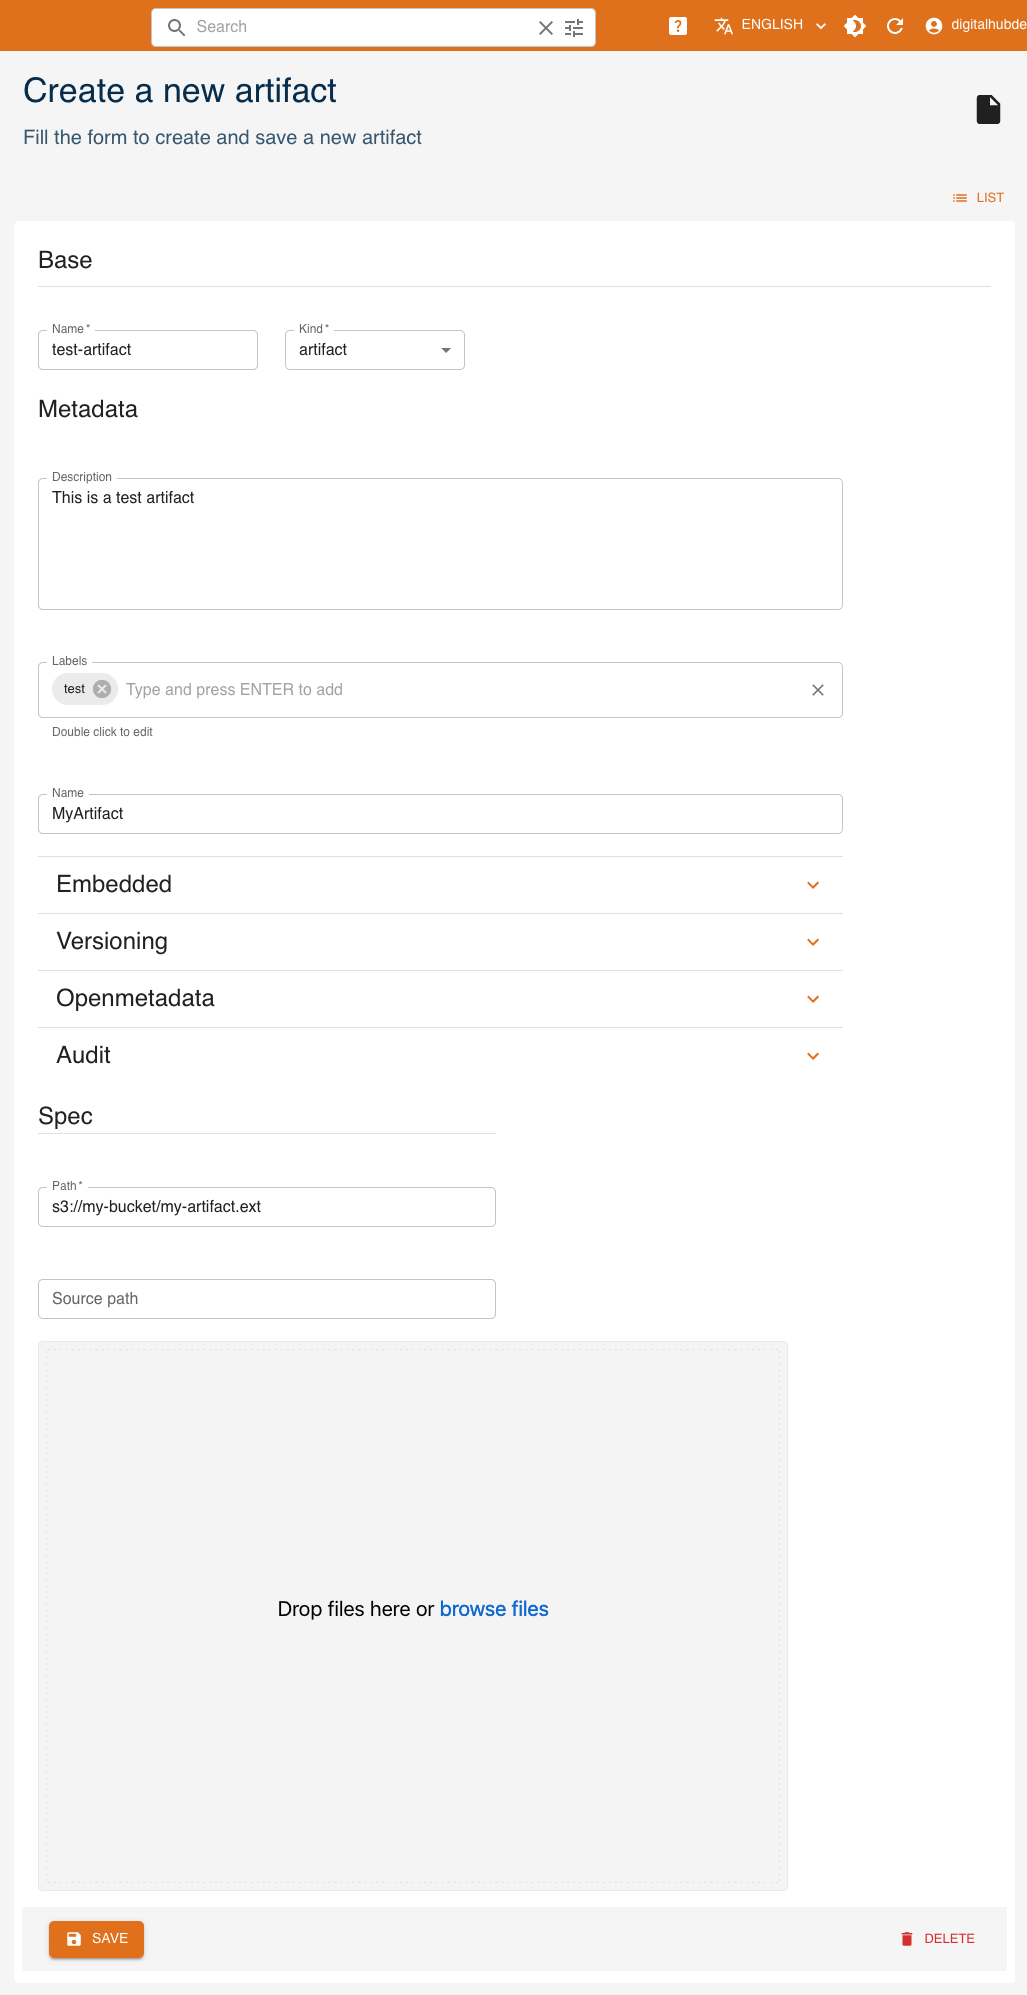Clear the search box with X icon

(546, 28)
